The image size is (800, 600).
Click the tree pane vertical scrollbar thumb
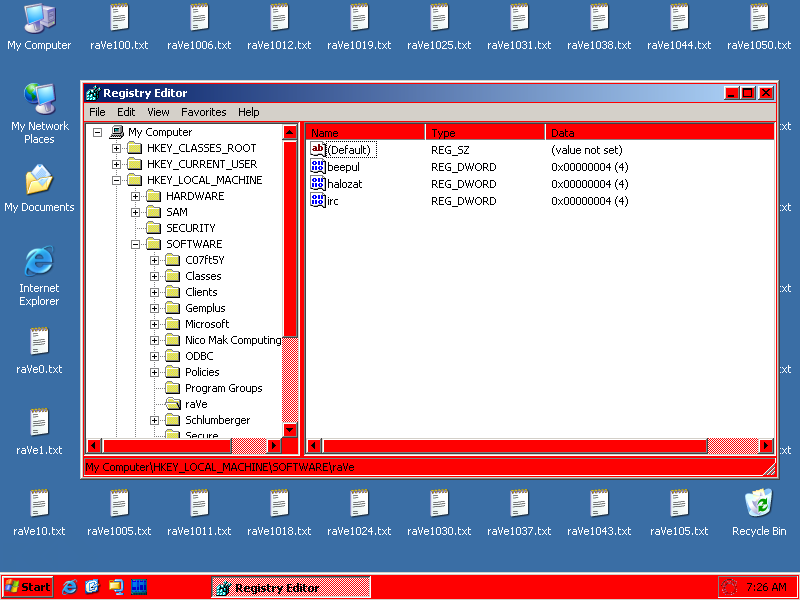pyautogui.click(x=290, y=239)
